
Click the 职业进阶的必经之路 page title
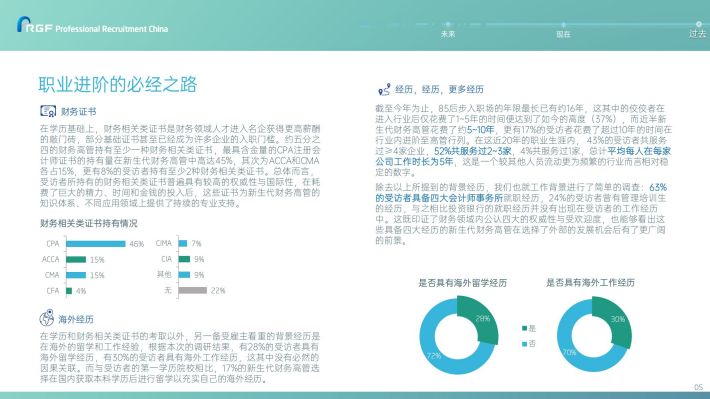(x=118, y=85)
